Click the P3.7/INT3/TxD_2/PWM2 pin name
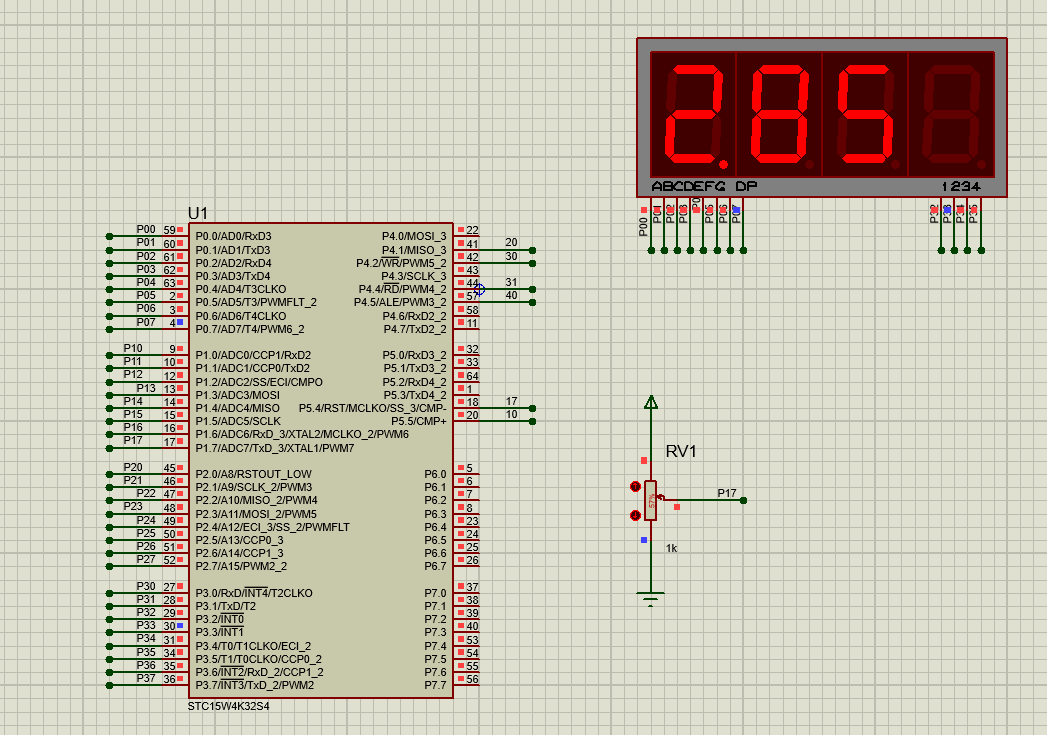This screenshot has height=735, width=1047. [x=255, y=685]
